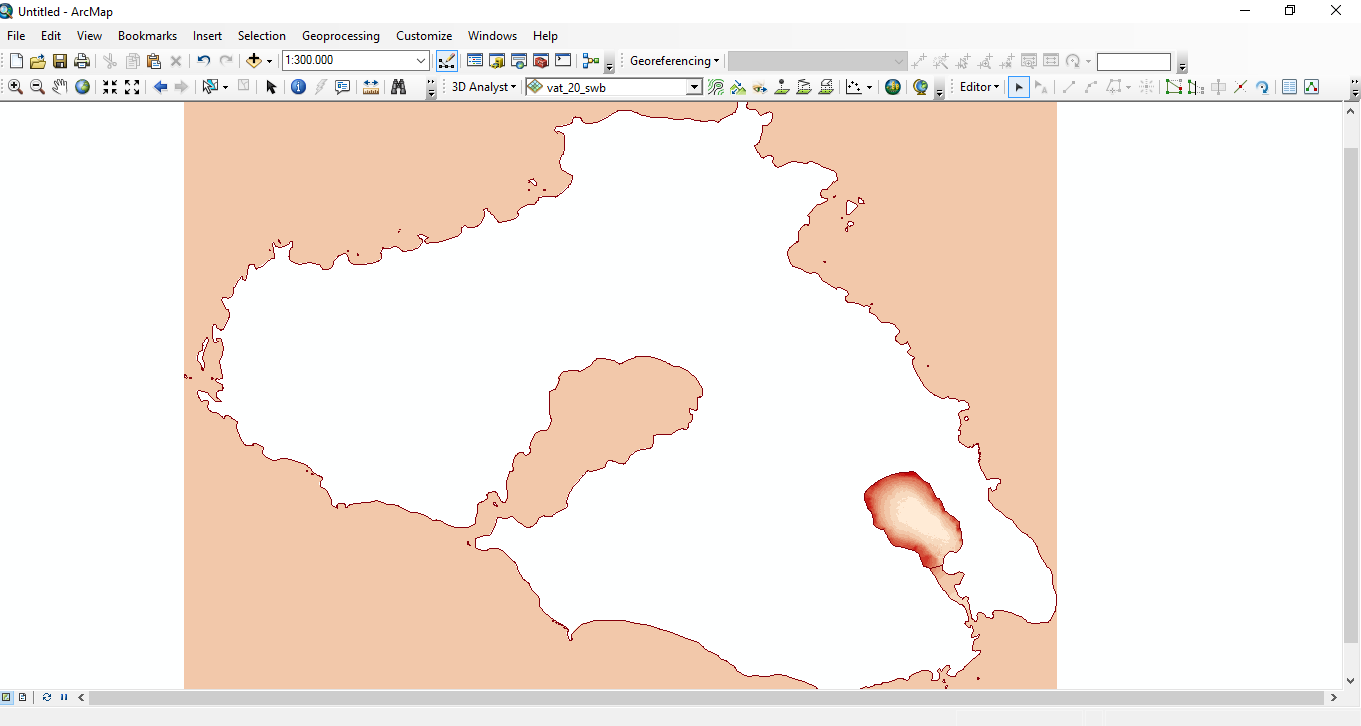The height and width of the screenshot is (726, 1361).
Task: Select the Create Steepest Path tool
Action: coord(738,87)
